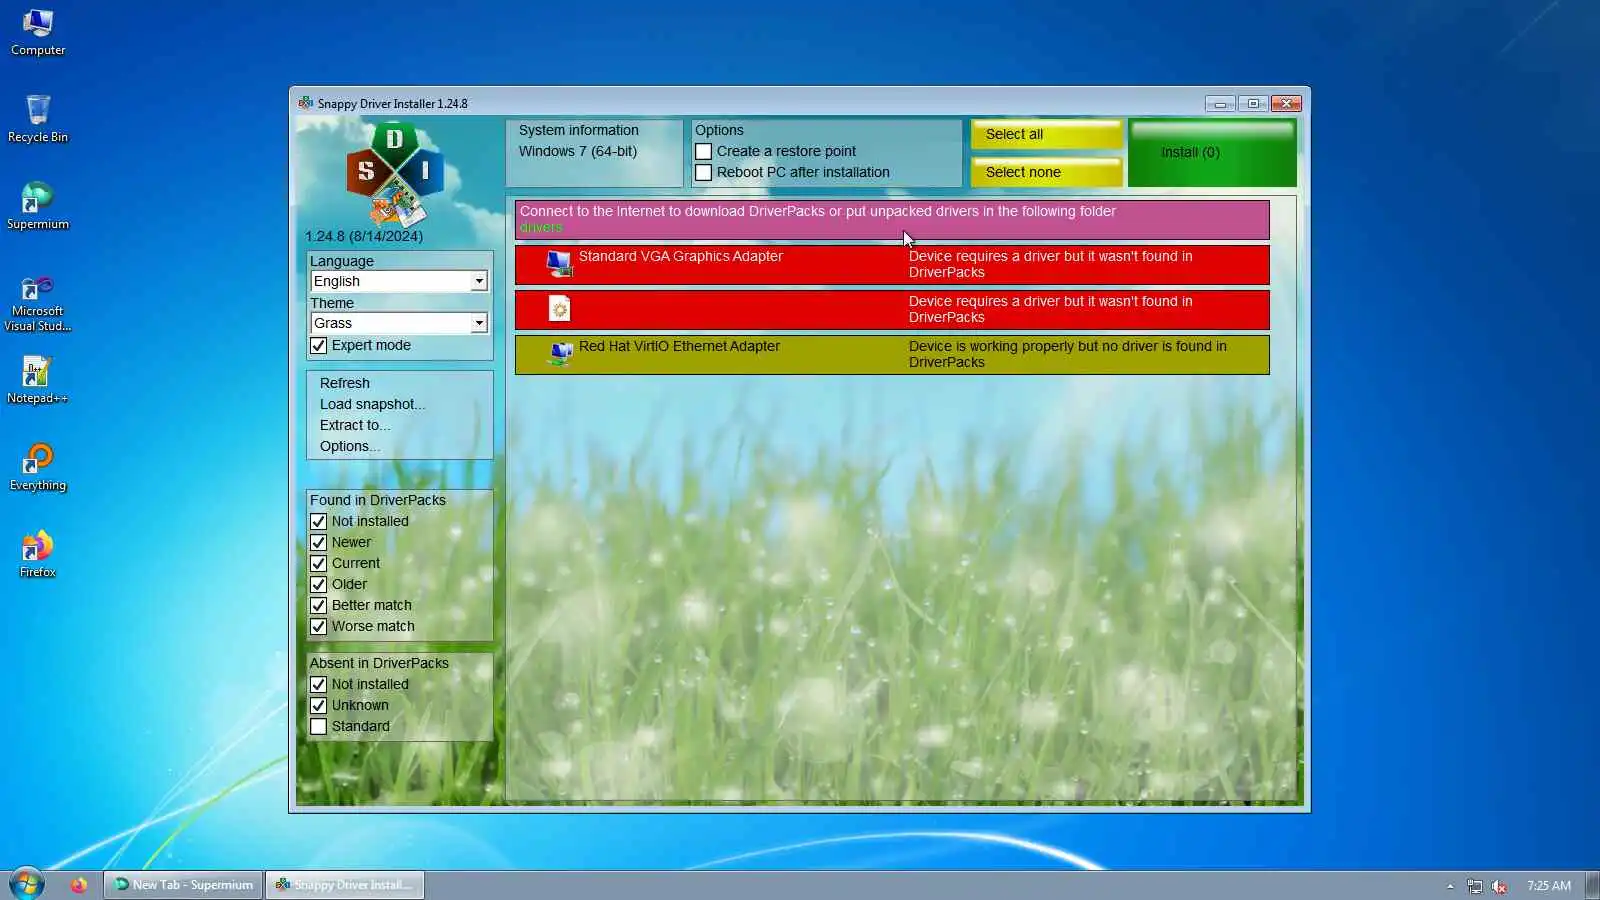Uncheck the Unknown devices filter
Screen dimensions: 1600x900
pyautogui.click(x=319, y=706)
